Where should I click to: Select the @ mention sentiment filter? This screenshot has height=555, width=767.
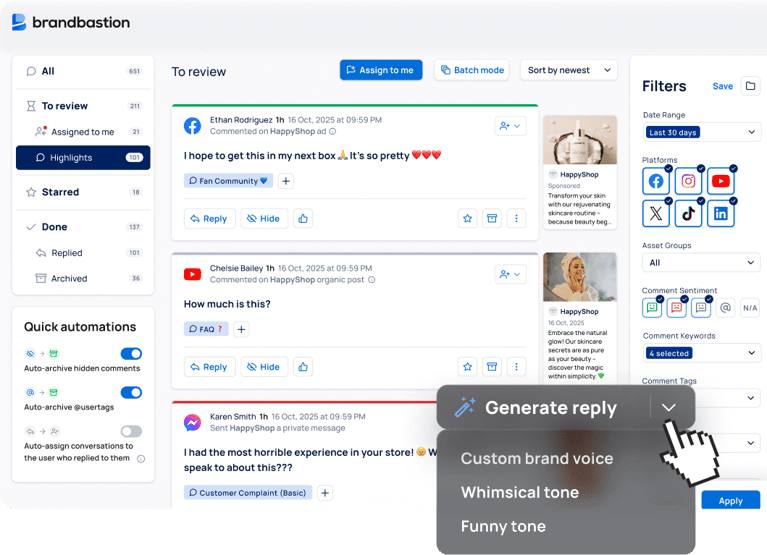[x=725, y=308]
